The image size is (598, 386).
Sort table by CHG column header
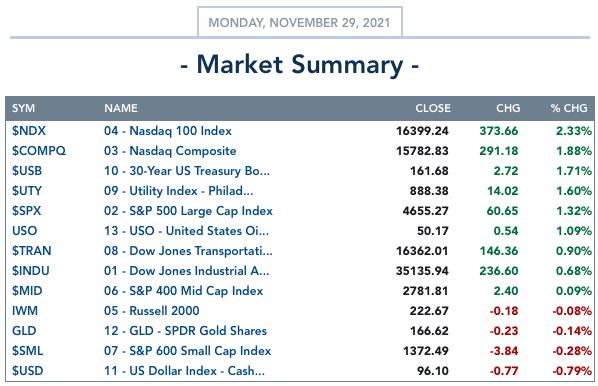coord(508,108)
